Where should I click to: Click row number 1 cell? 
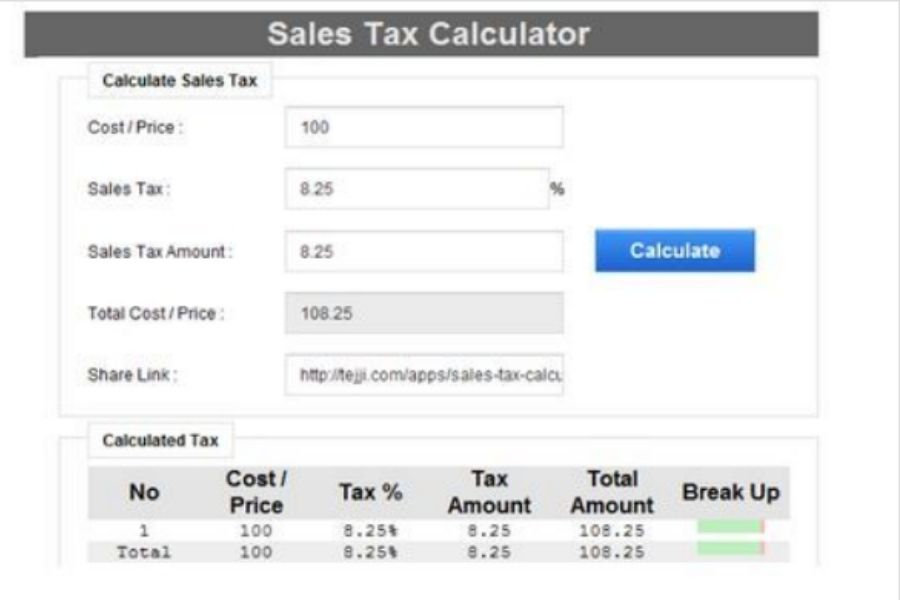pyautogui.click(x=144, y=531)
